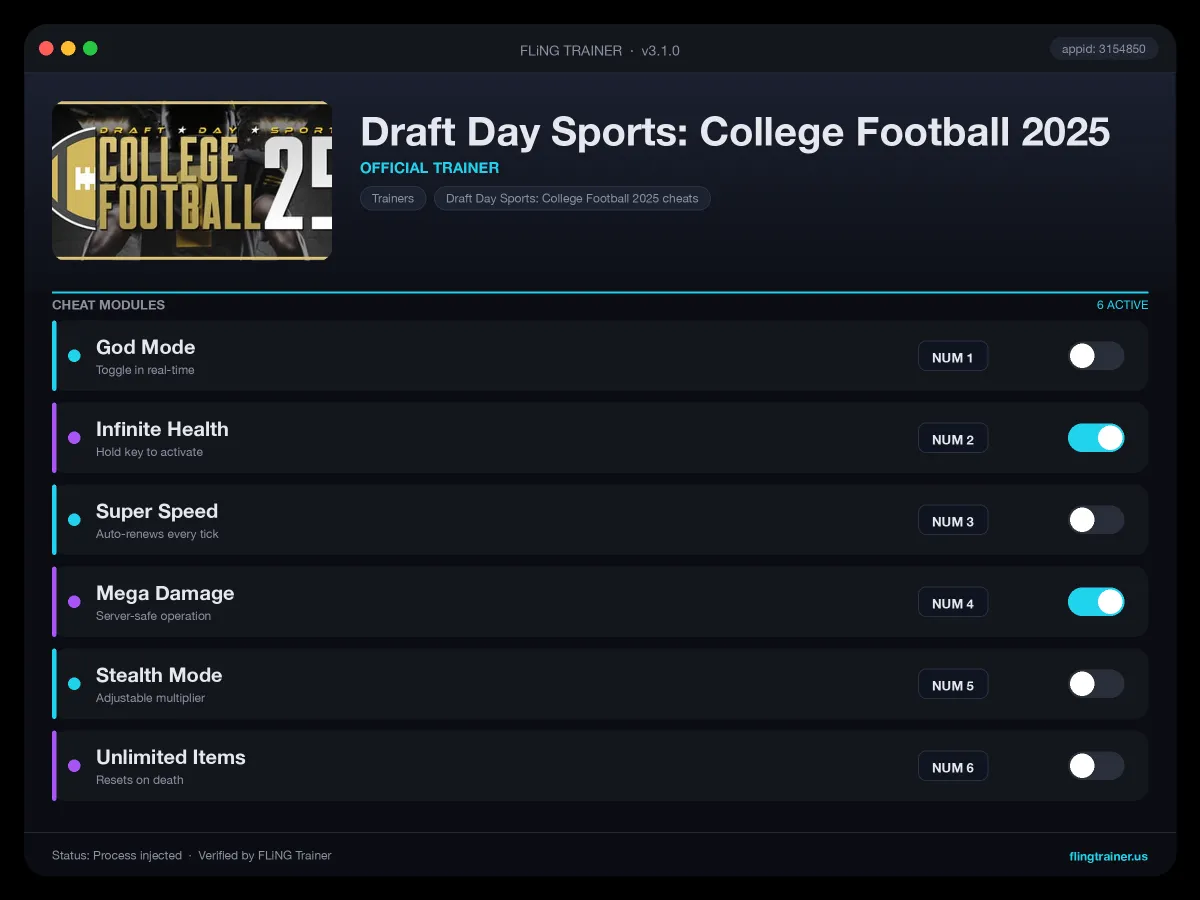Enable Stealth Mode switch
The height and width of the screenshot is (900, 1200).
1096,684
